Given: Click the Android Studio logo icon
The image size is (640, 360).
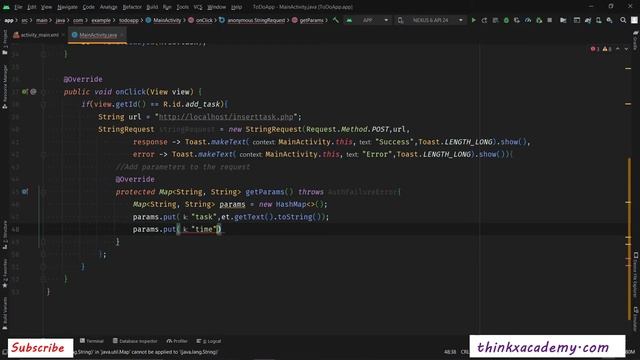Looking at the screenshot, I should [x=6, y=7].
